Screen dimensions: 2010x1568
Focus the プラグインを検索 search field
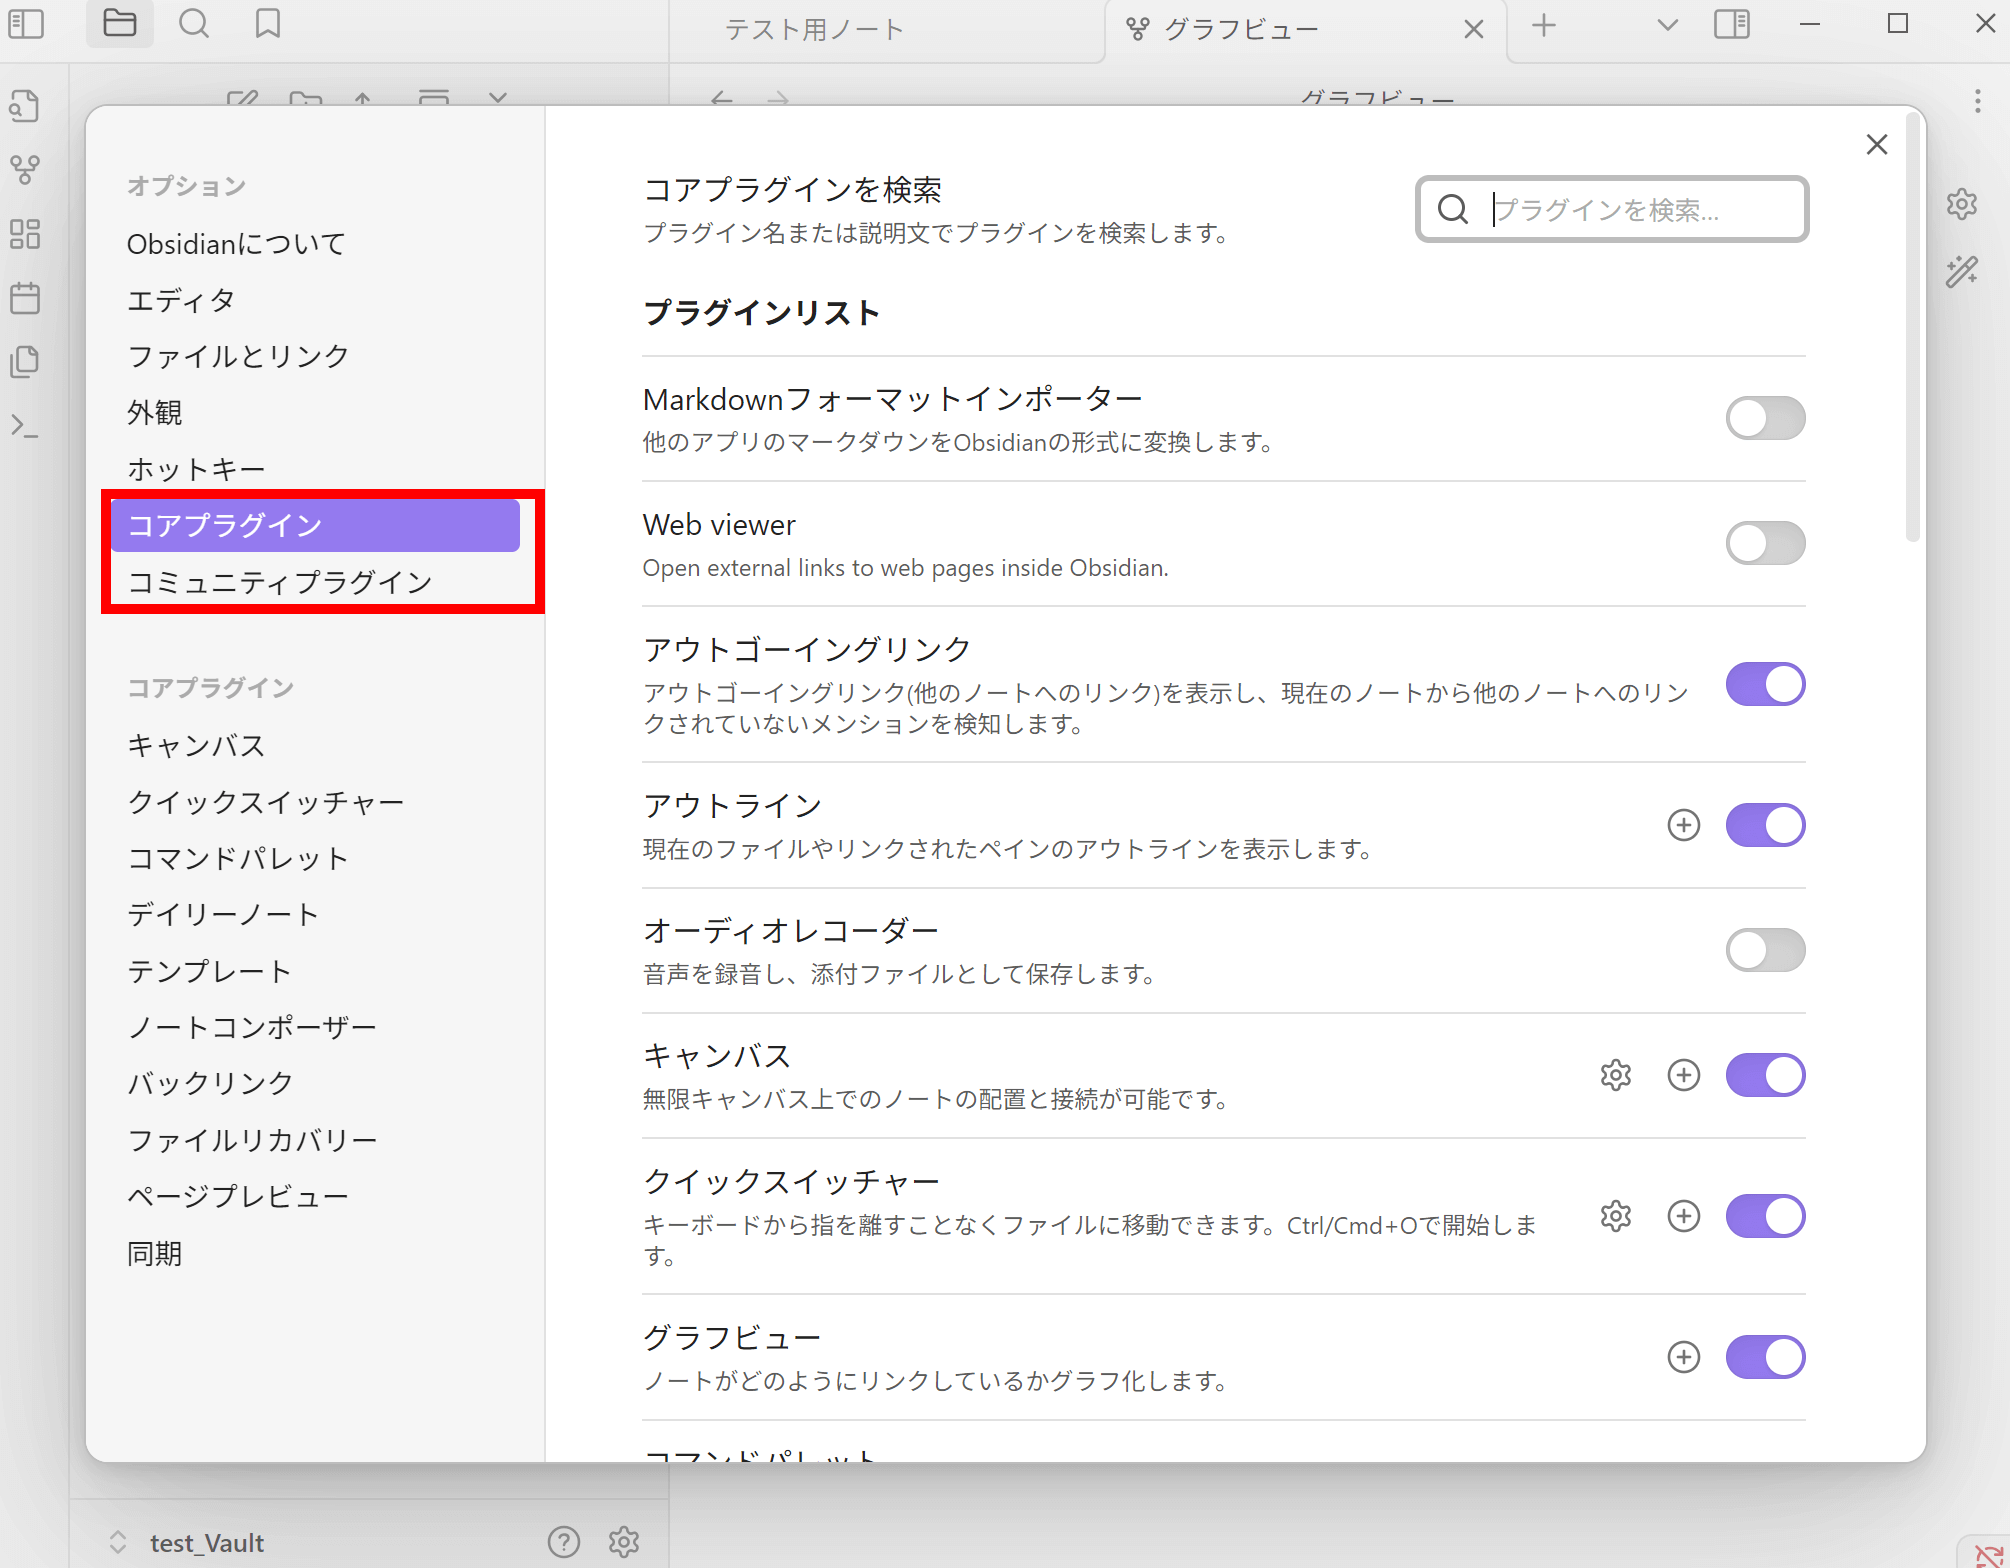coord(1612,209)
